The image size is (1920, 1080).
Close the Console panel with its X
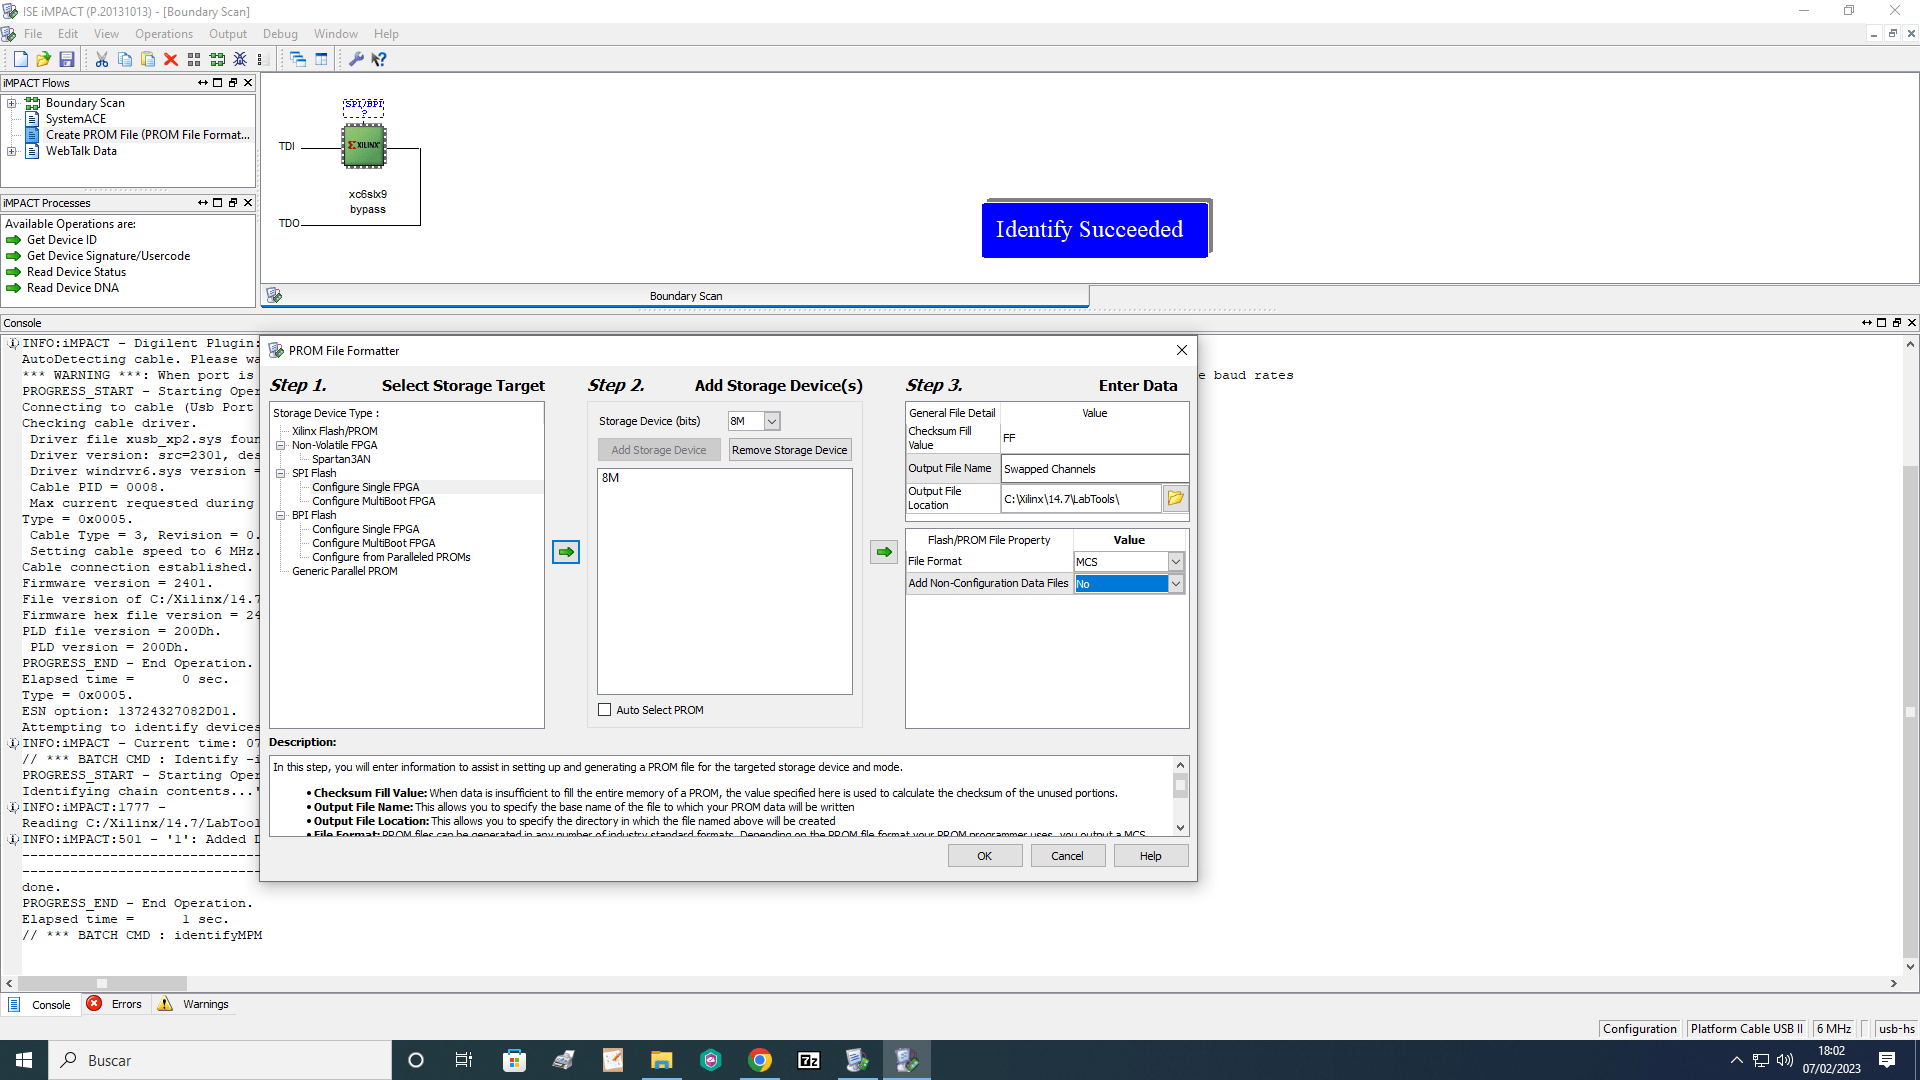click(x=1912, y=323)
